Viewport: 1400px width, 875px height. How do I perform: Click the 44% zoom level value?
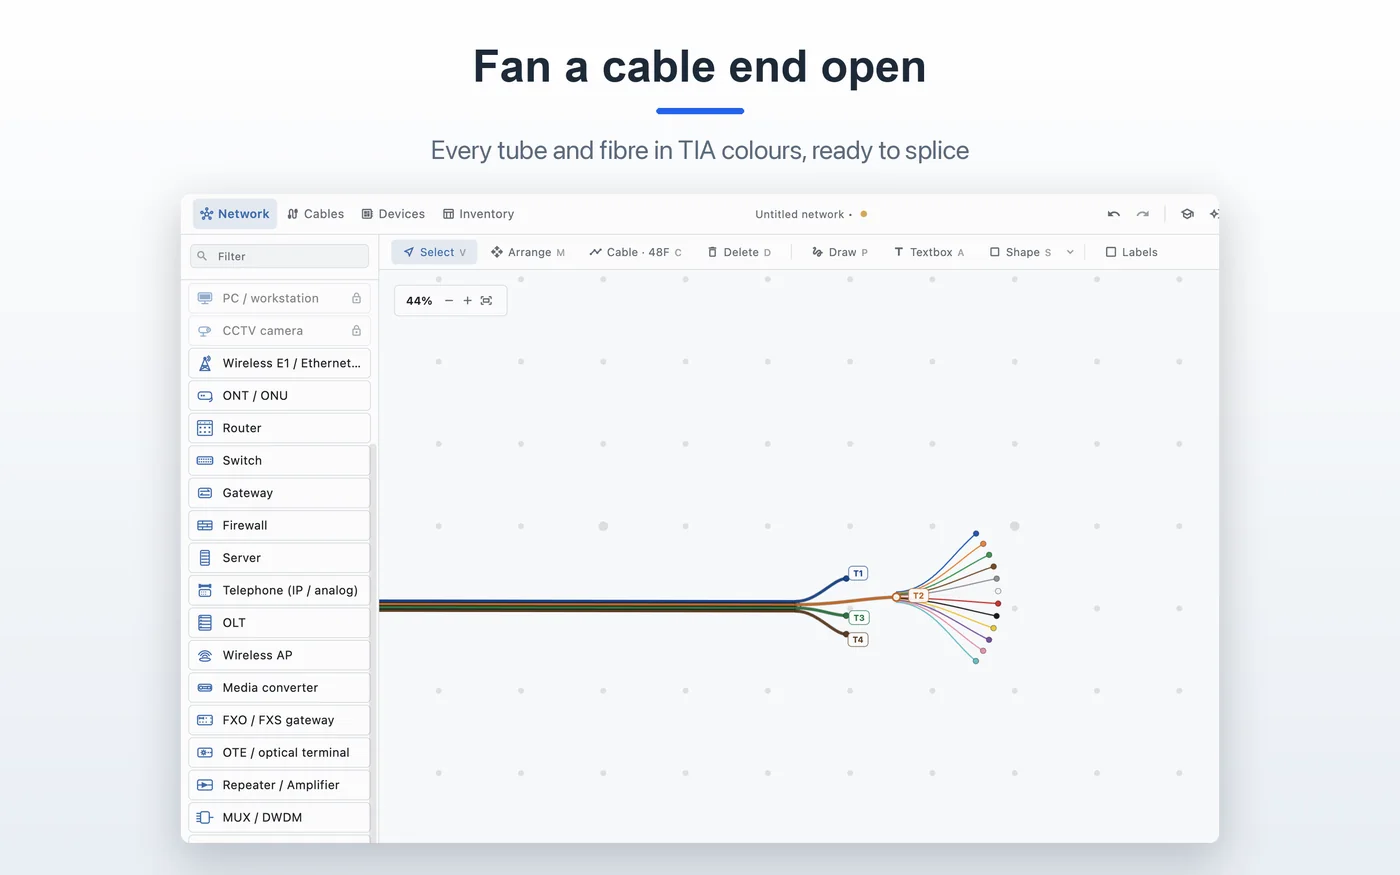tap(419, 301)
